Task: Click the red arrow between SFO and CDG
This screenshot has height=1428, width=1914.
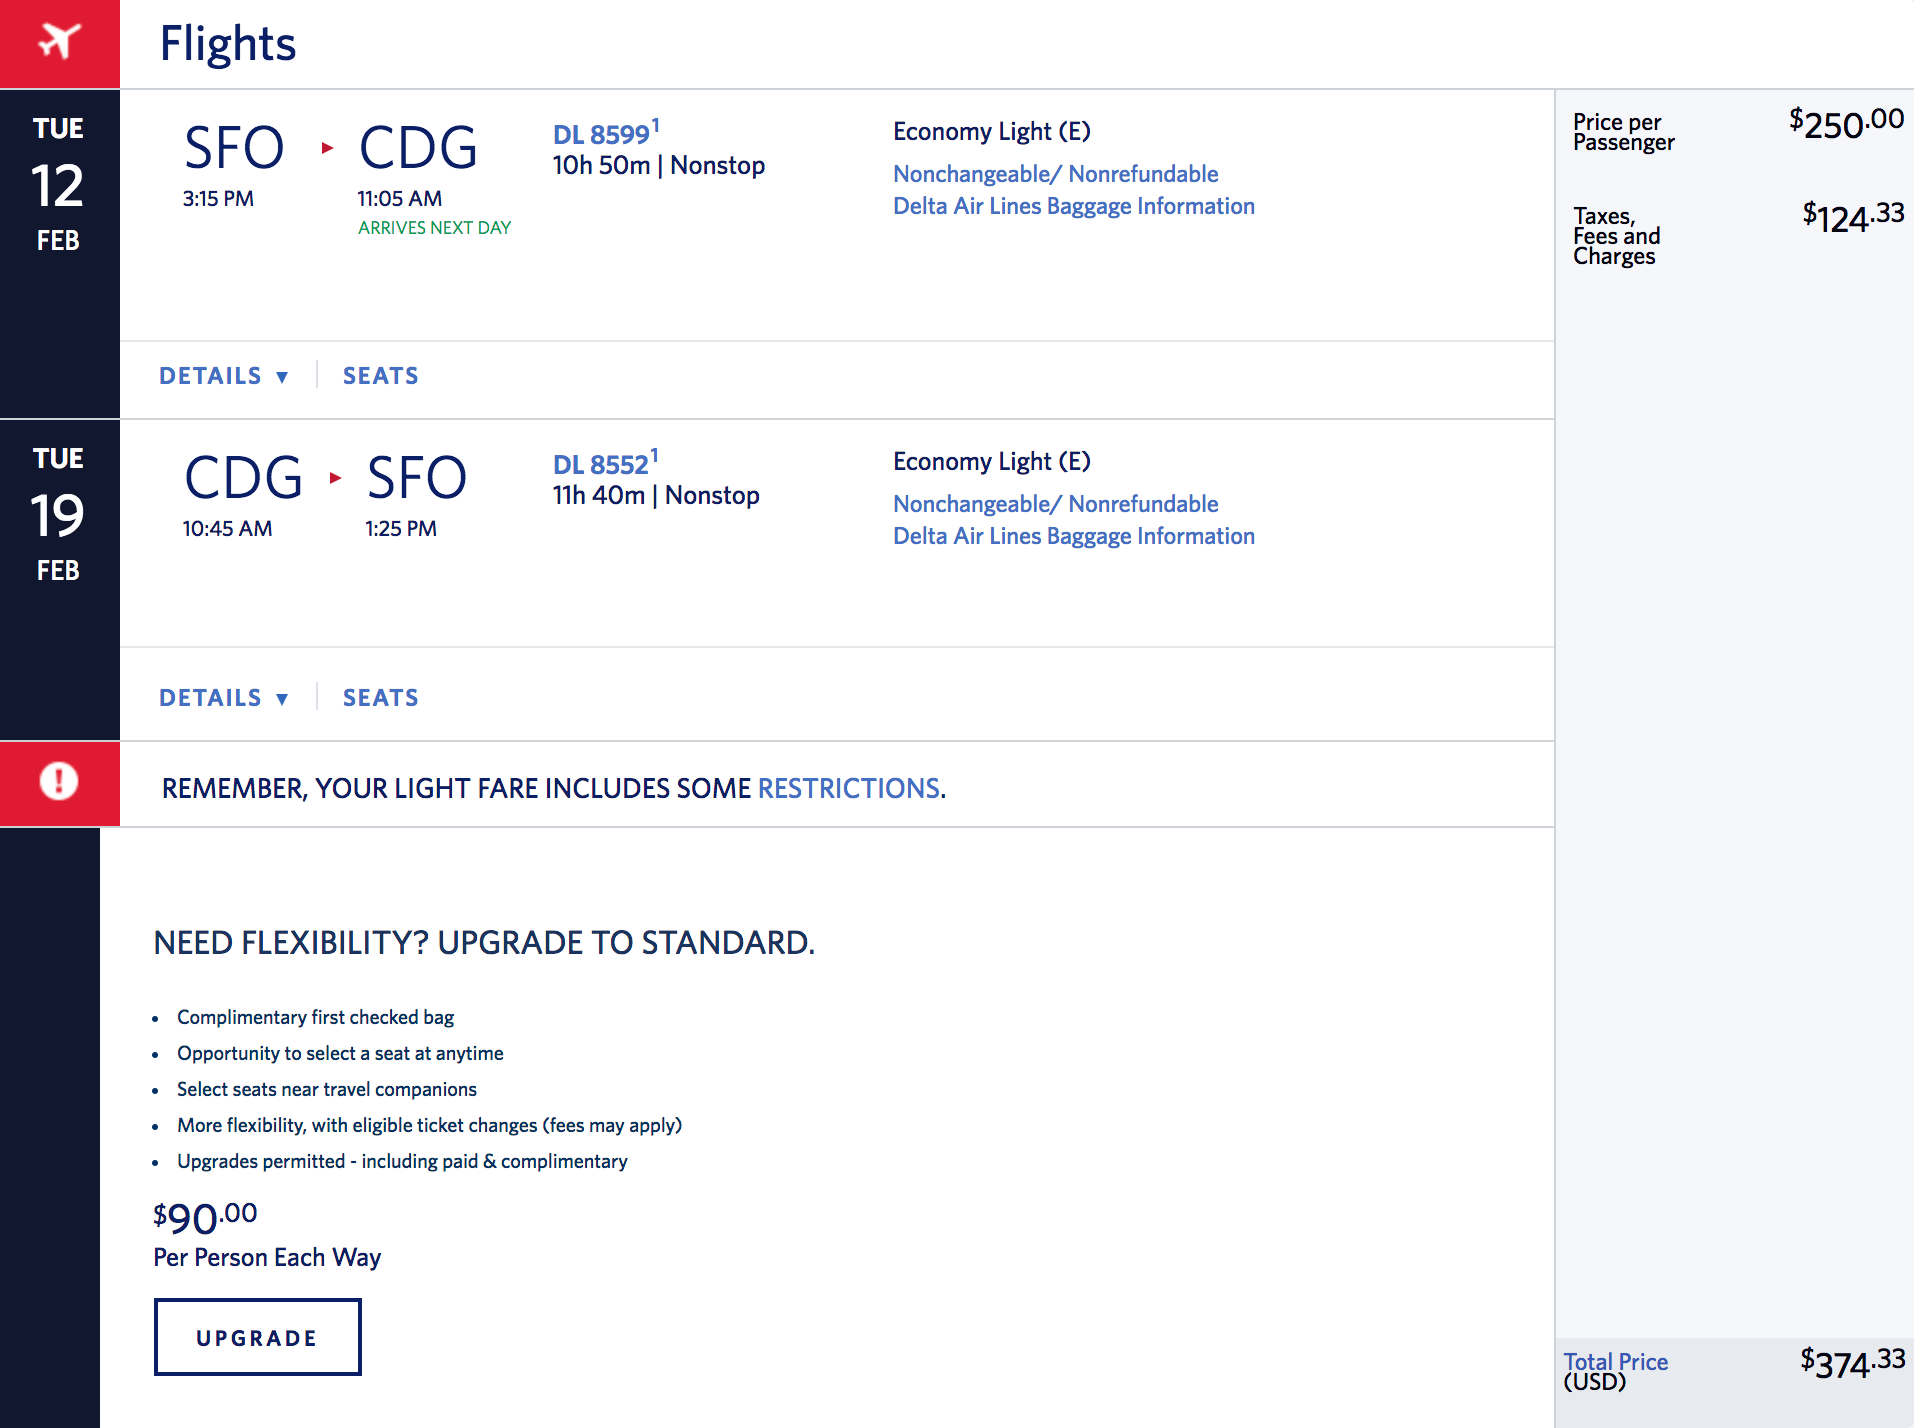Action: (x=327, y=148)
